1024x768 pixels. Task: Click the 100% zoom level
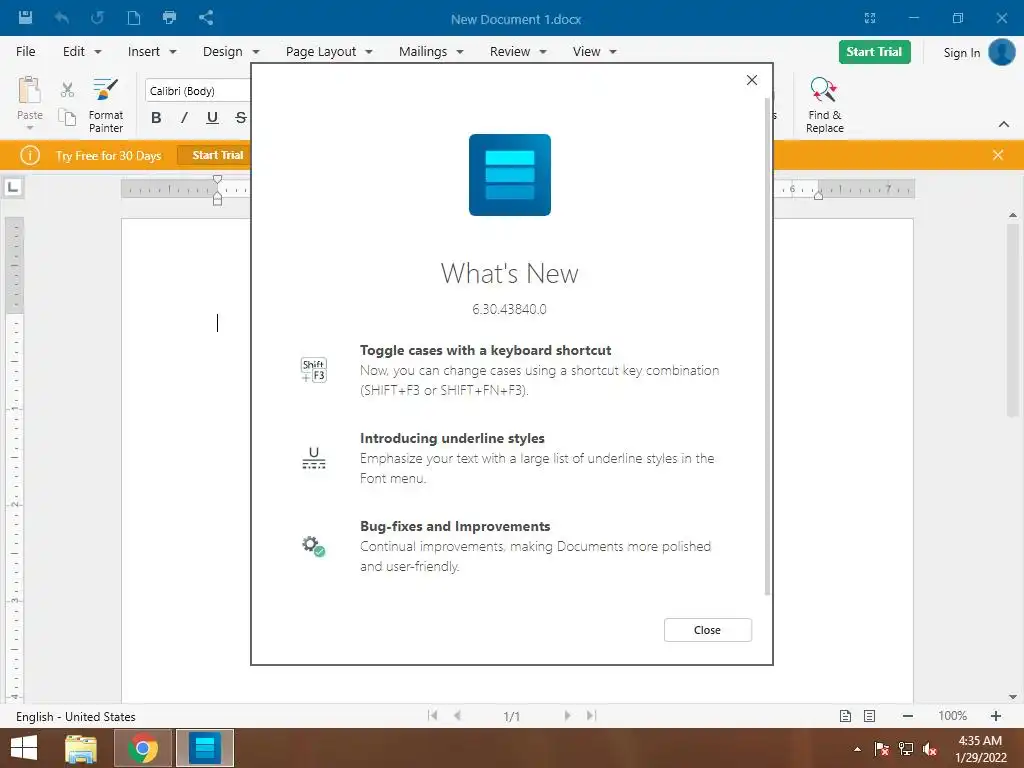tap(952, 716)
